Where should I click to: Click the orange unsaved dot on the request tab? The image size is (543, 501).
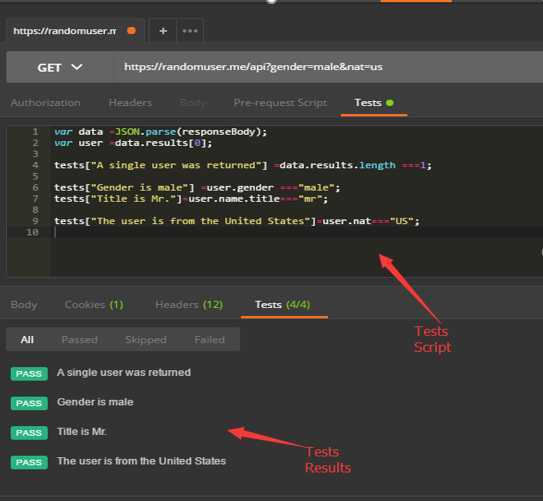click(x=131, y=31)
